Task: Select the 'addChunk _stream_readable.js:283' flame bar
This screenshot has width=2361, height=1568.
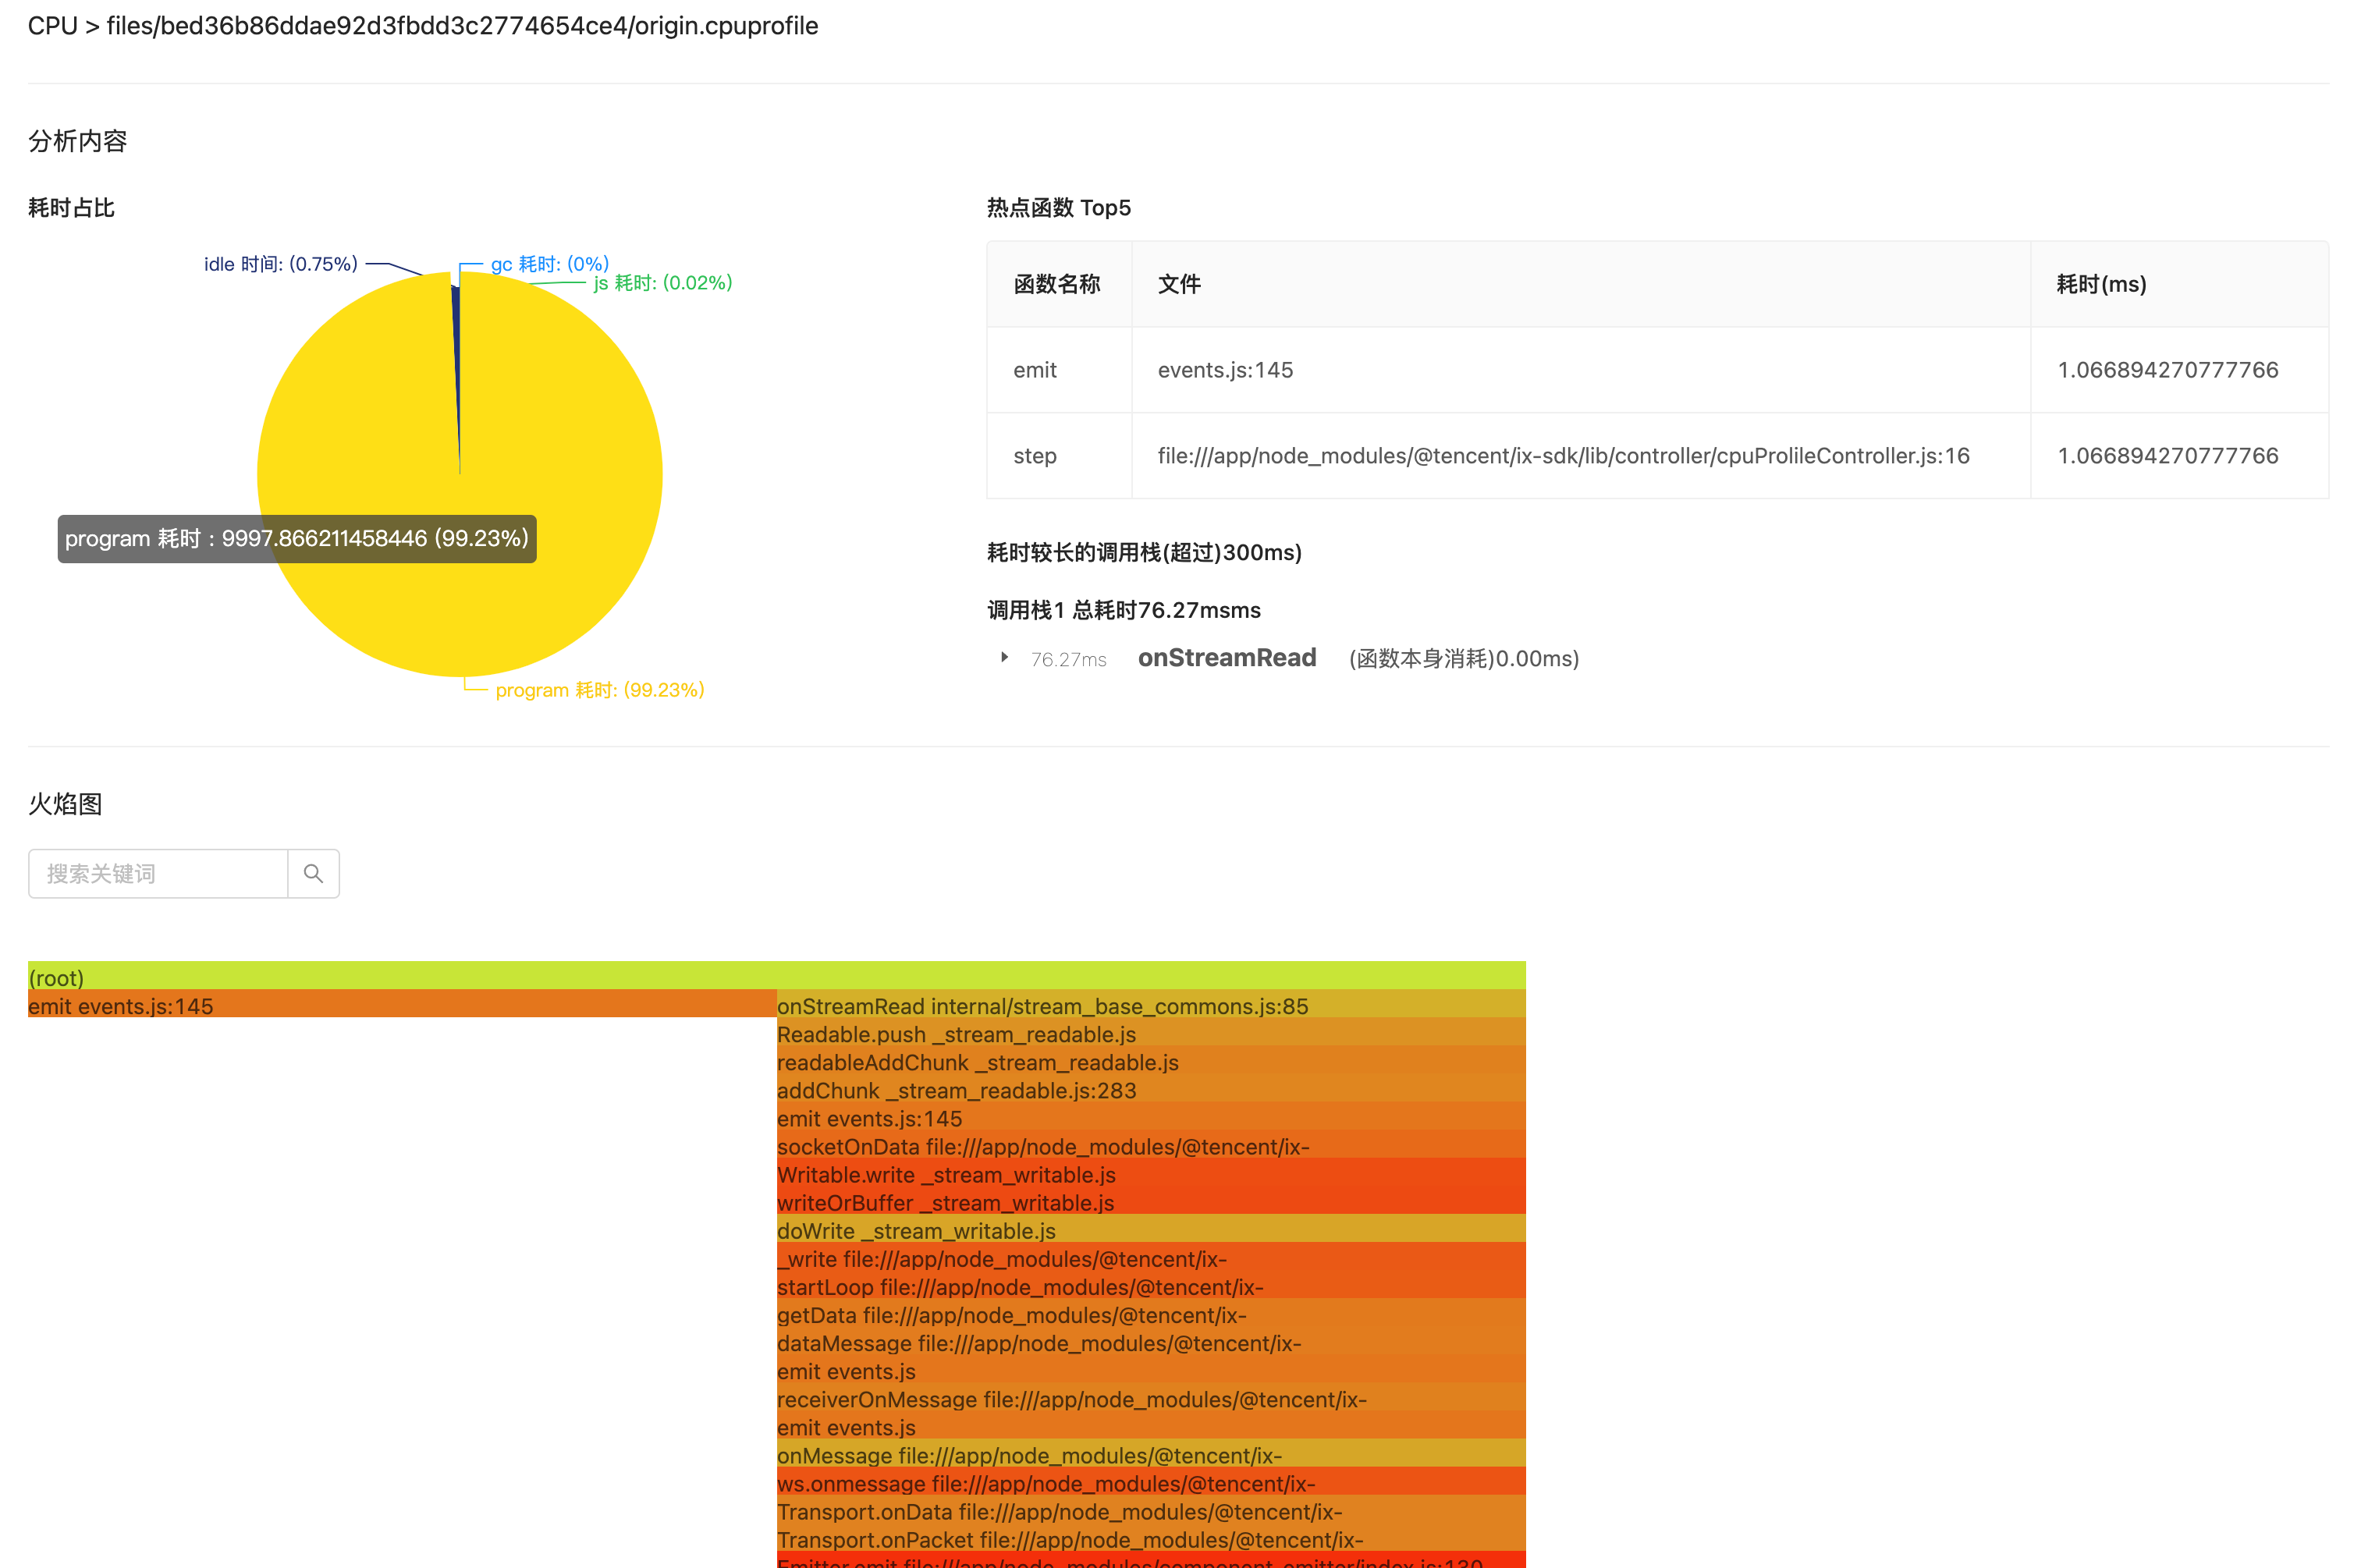Action: pyautogui.click(x=1151, y=1088)
